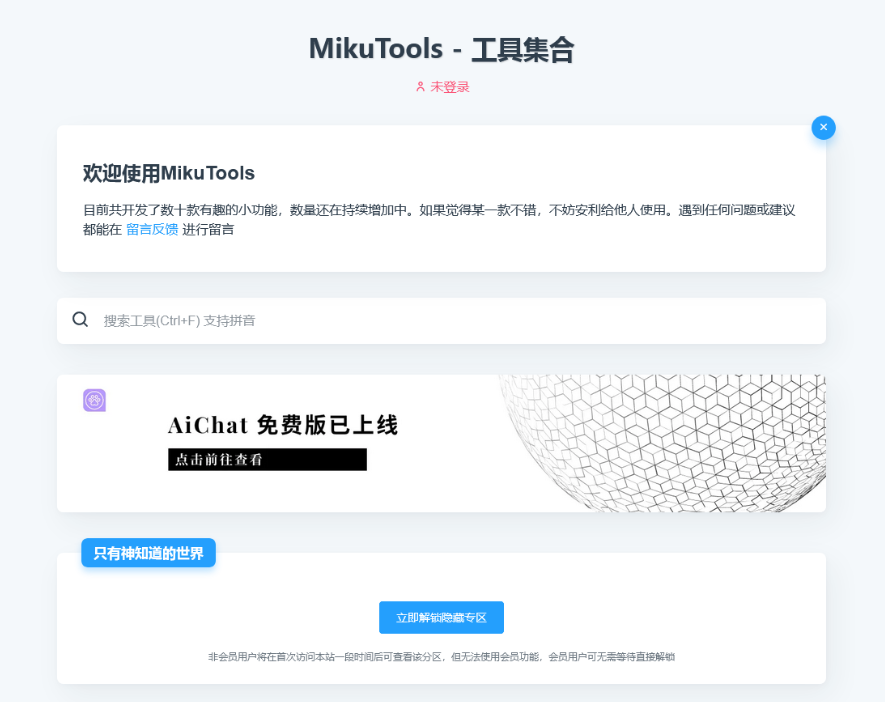Click the search magnifier icon

pyautogui.click(x=80, y=319)
